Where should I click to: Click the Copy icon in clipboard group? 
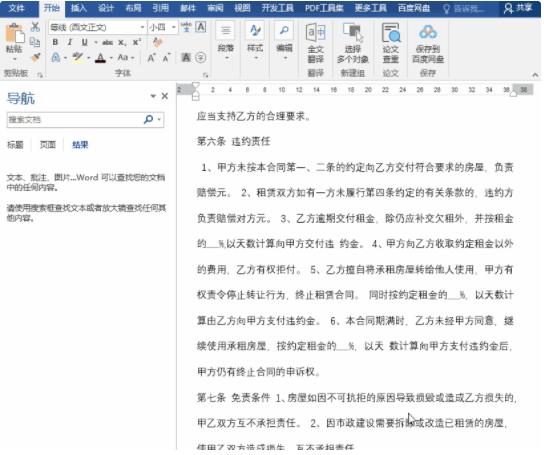(x=35, y=42)
